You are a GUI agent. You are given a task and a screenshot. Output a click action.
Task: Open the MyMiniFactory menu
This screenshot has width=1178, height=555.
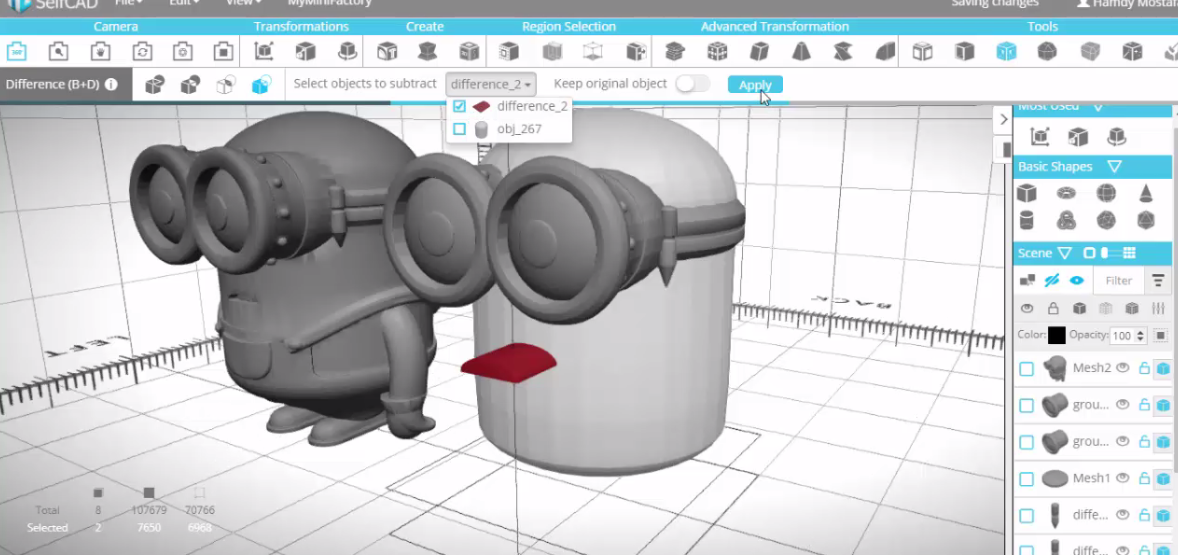pyautogui.click(x=330, y=3)
